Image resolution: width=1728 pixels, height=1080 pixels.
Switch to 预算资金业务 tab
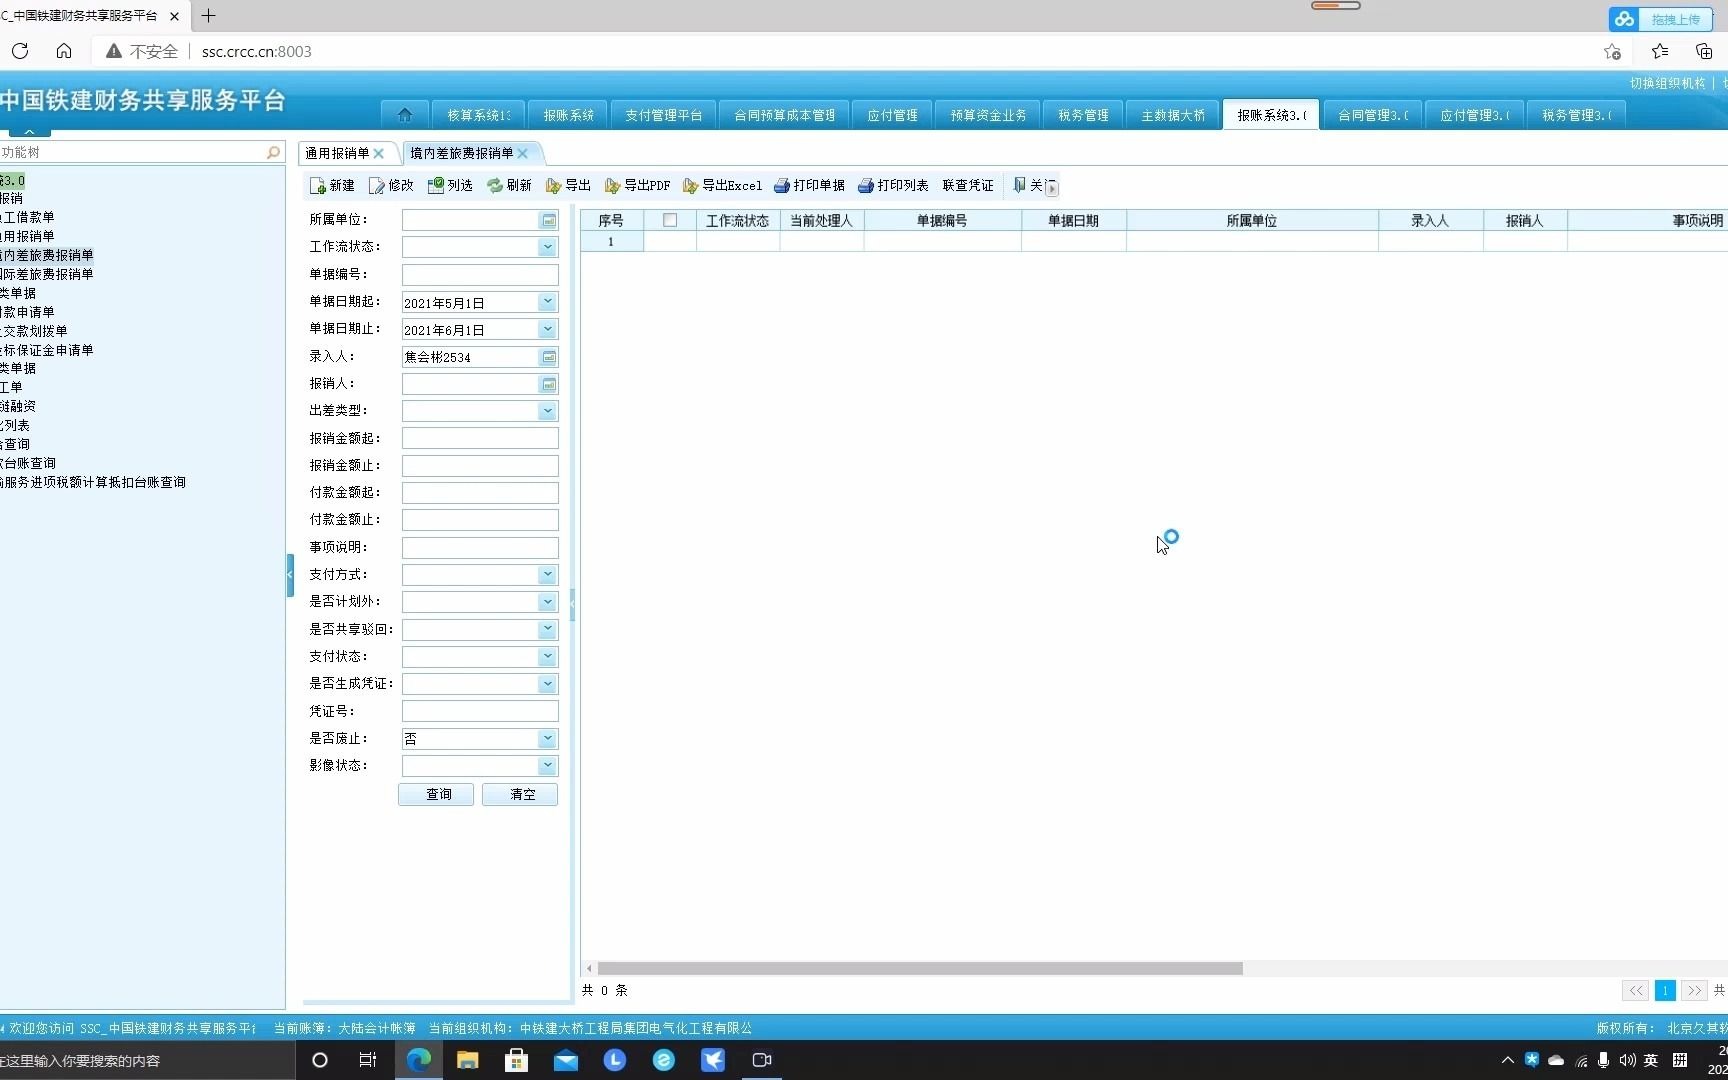point(988,115)
